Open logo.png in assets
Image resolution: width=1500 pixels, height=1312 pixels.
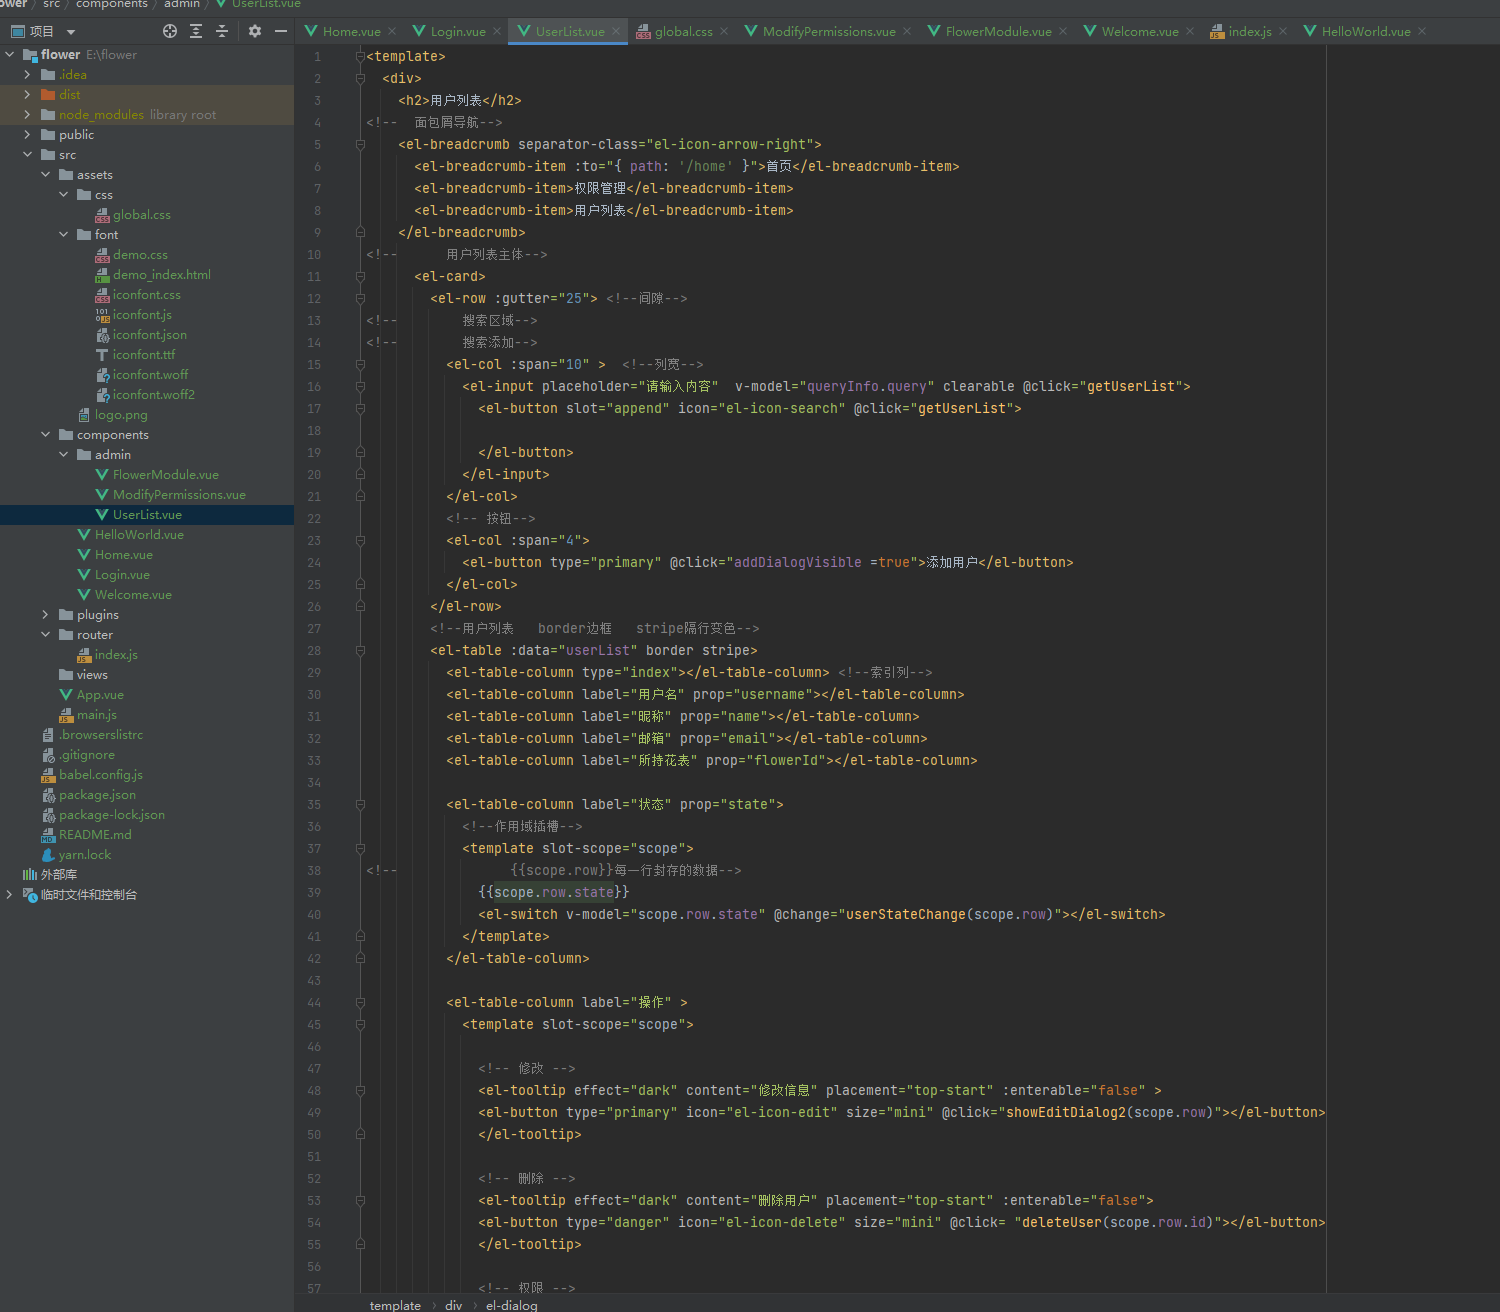pos(120,415)
